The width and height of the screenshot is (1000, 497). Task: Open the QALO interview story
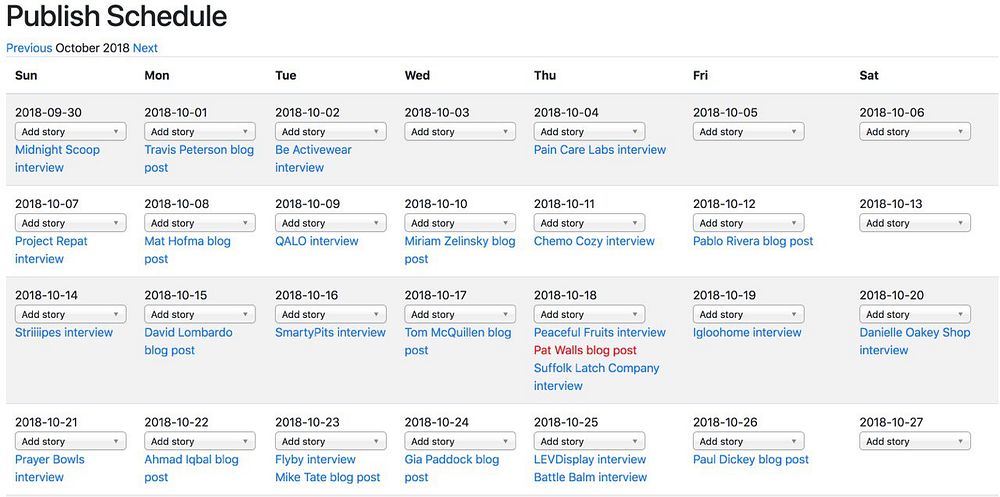[x=316, y=241]
